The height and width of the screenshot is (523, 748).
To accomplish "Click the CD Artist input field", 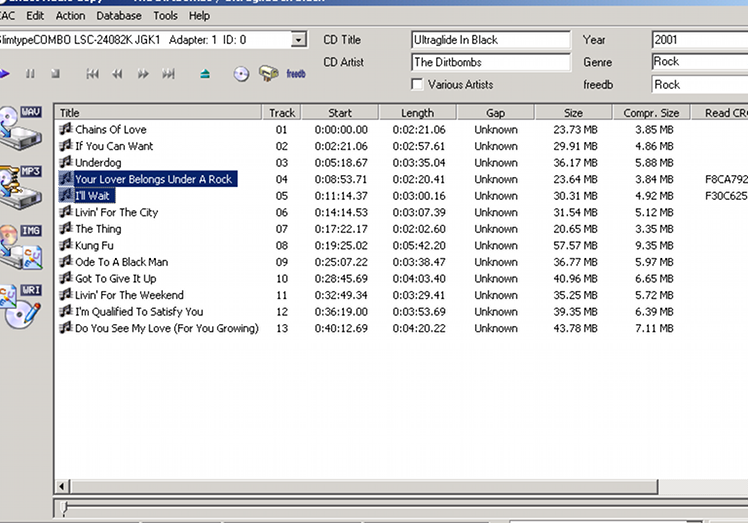I will click(491, 62).
